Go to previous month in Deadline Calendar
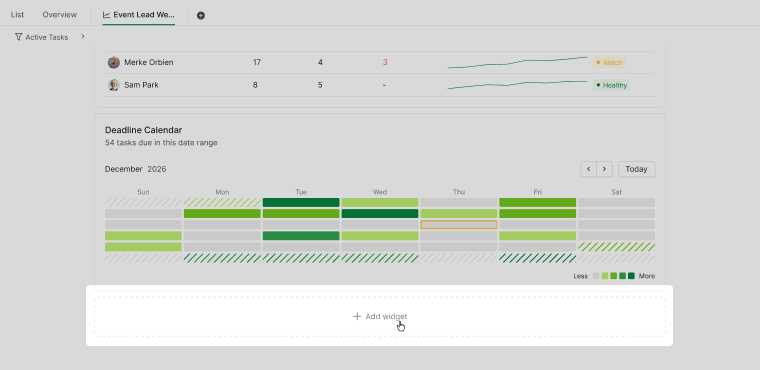The image size is (760, 370). point(589,169)
